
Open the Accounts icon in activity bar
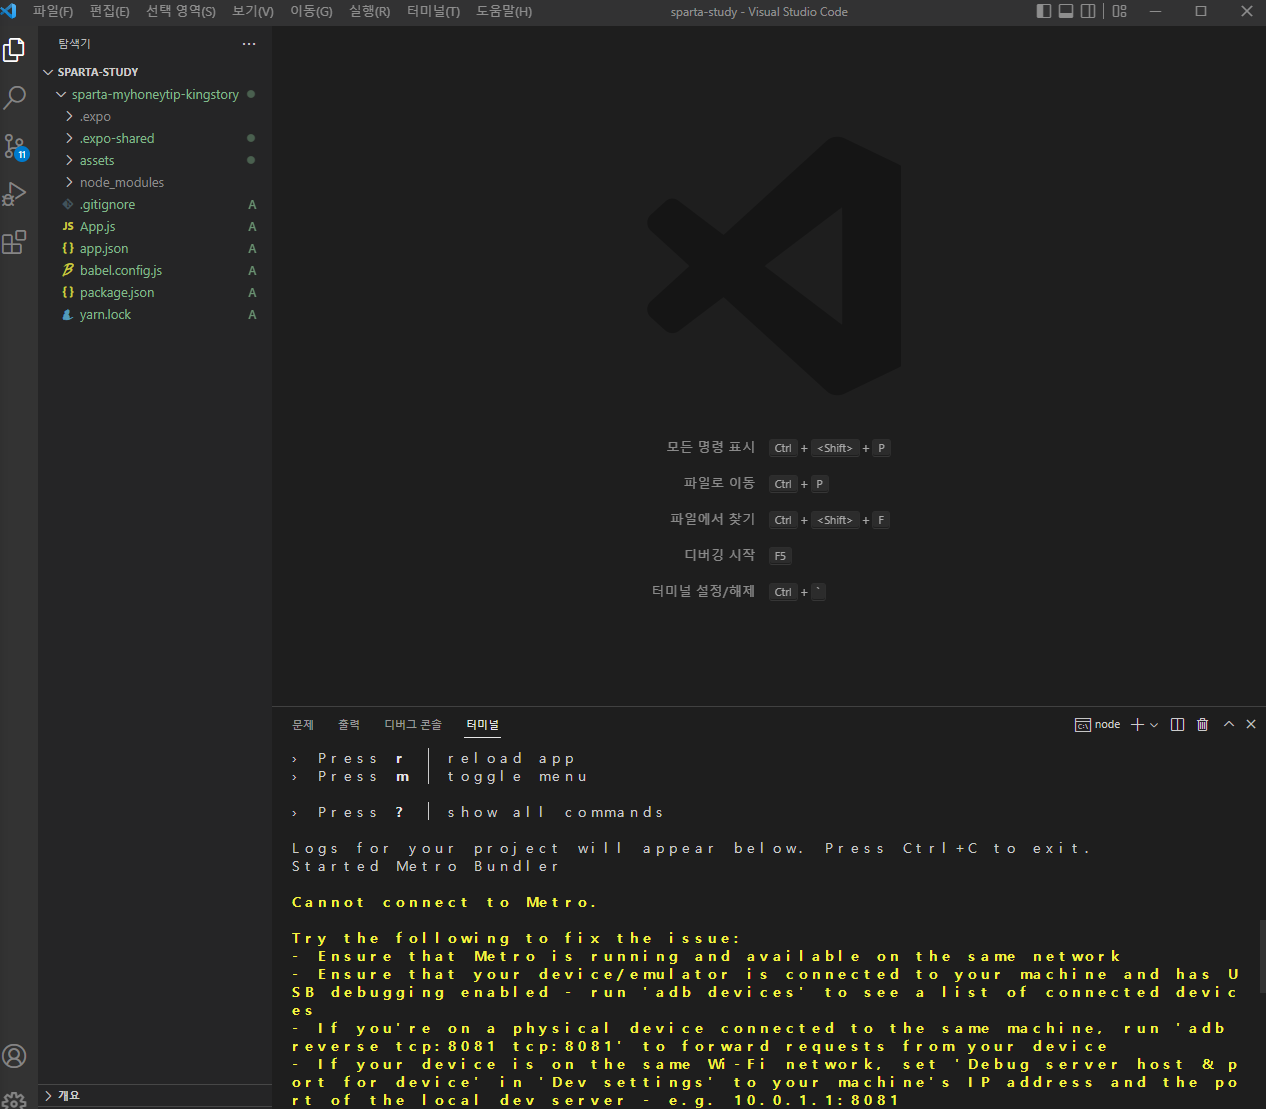[x=15, y=1056]
